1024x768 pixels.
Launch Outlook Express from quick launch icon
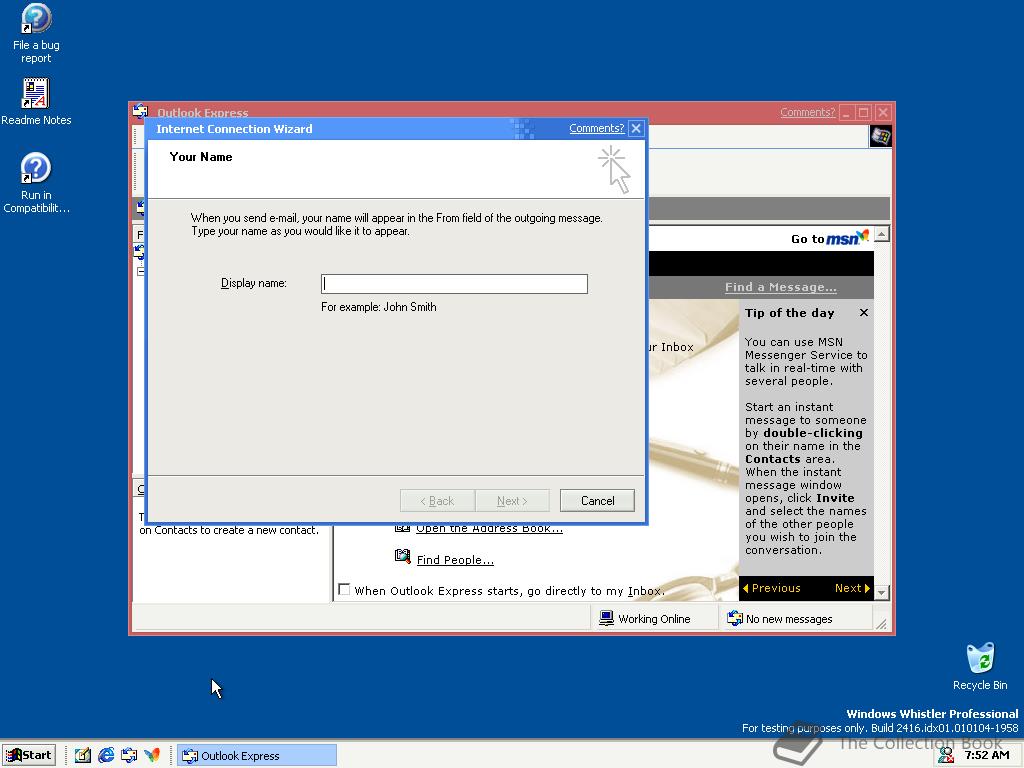129,756
